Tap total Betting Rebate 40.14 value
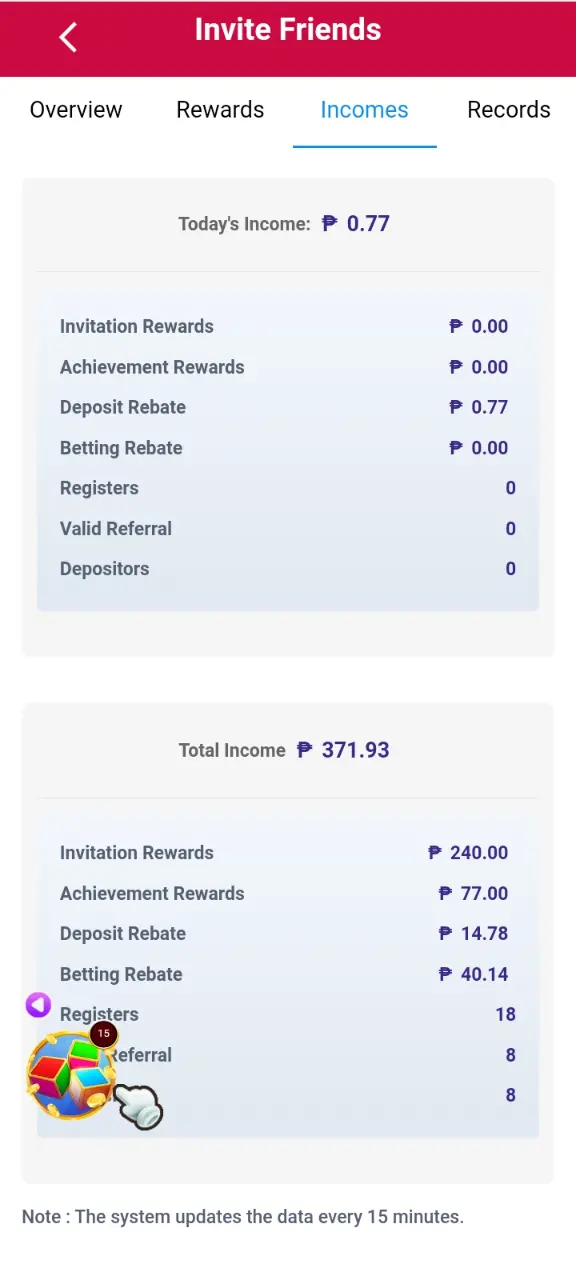Screen dimensions: 576x1280 tap(473, 974)
